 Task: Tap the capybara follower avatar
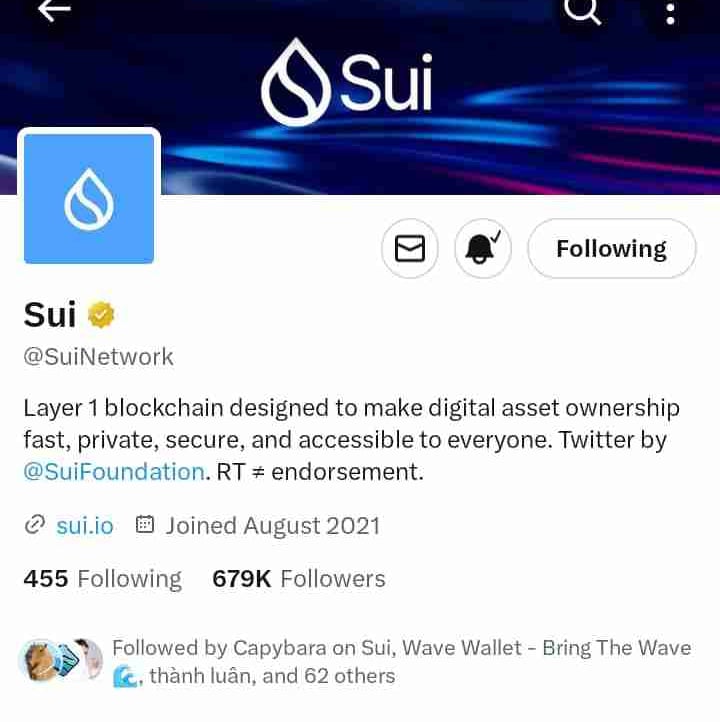41,660
